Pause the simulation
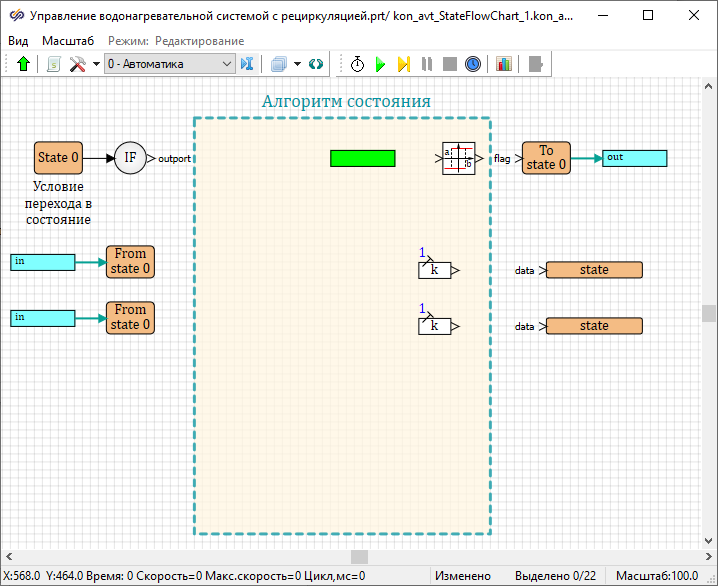718x586 pixels. [427, 64]
